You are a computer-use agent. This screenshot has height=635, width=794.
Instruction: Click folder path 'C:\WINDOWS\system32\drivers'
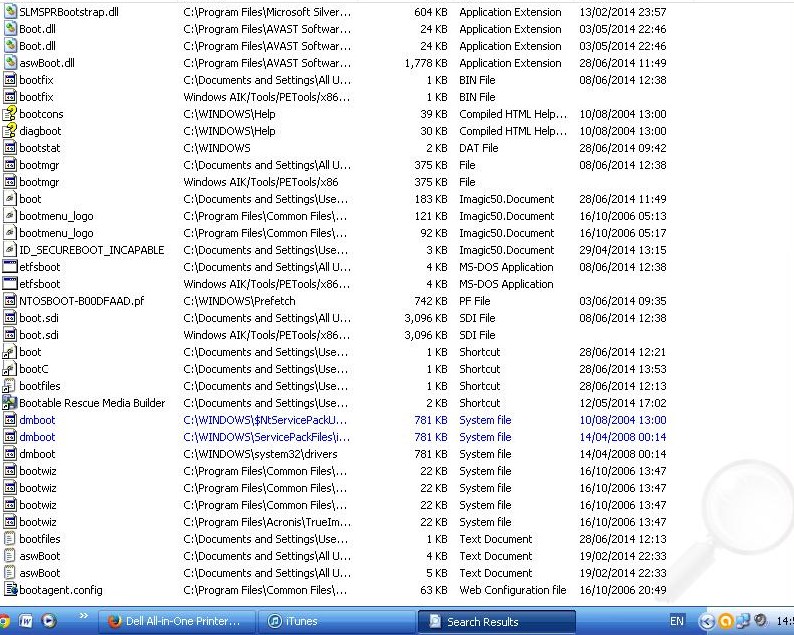click(260, 454)
